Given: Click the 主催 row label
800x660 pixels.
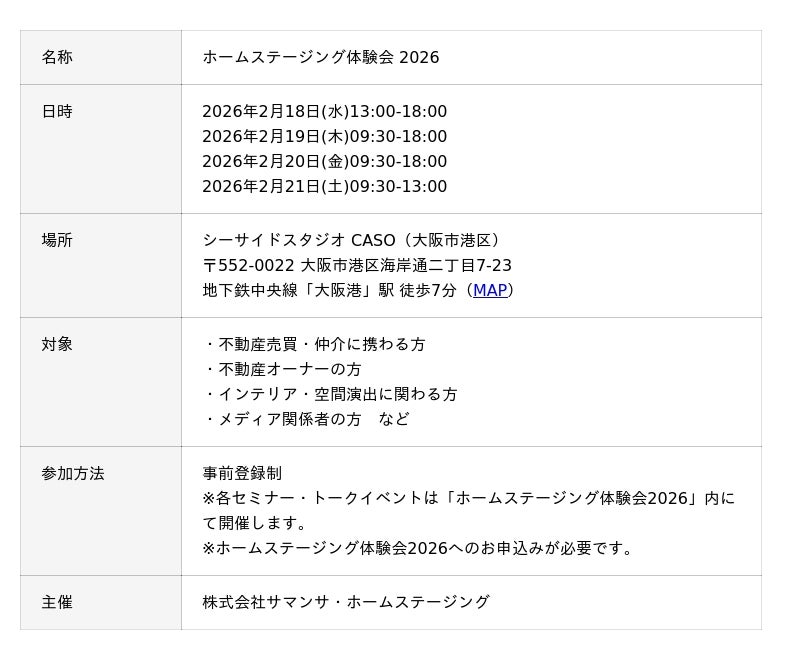Looking at the screenshot, I should click(x=57, y=602).
